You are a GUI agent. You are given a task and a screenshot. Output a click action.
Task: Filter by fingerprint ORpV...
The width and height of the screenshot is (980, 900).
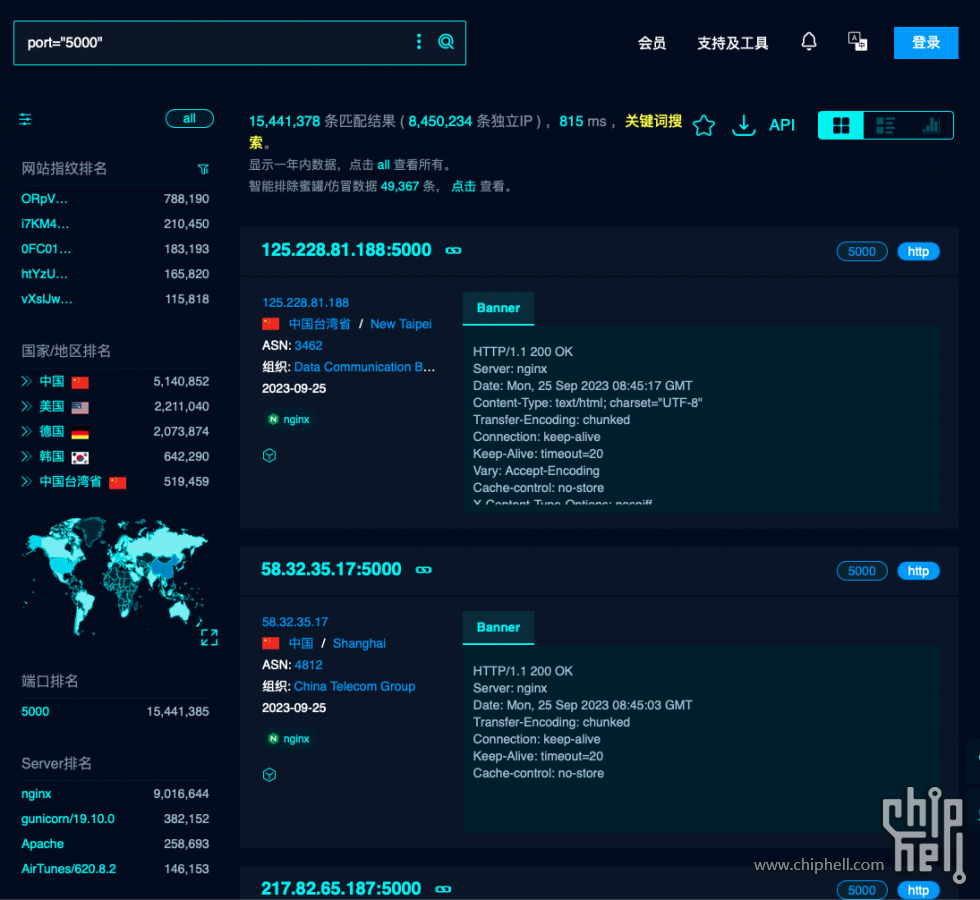(x=44, y=199)
